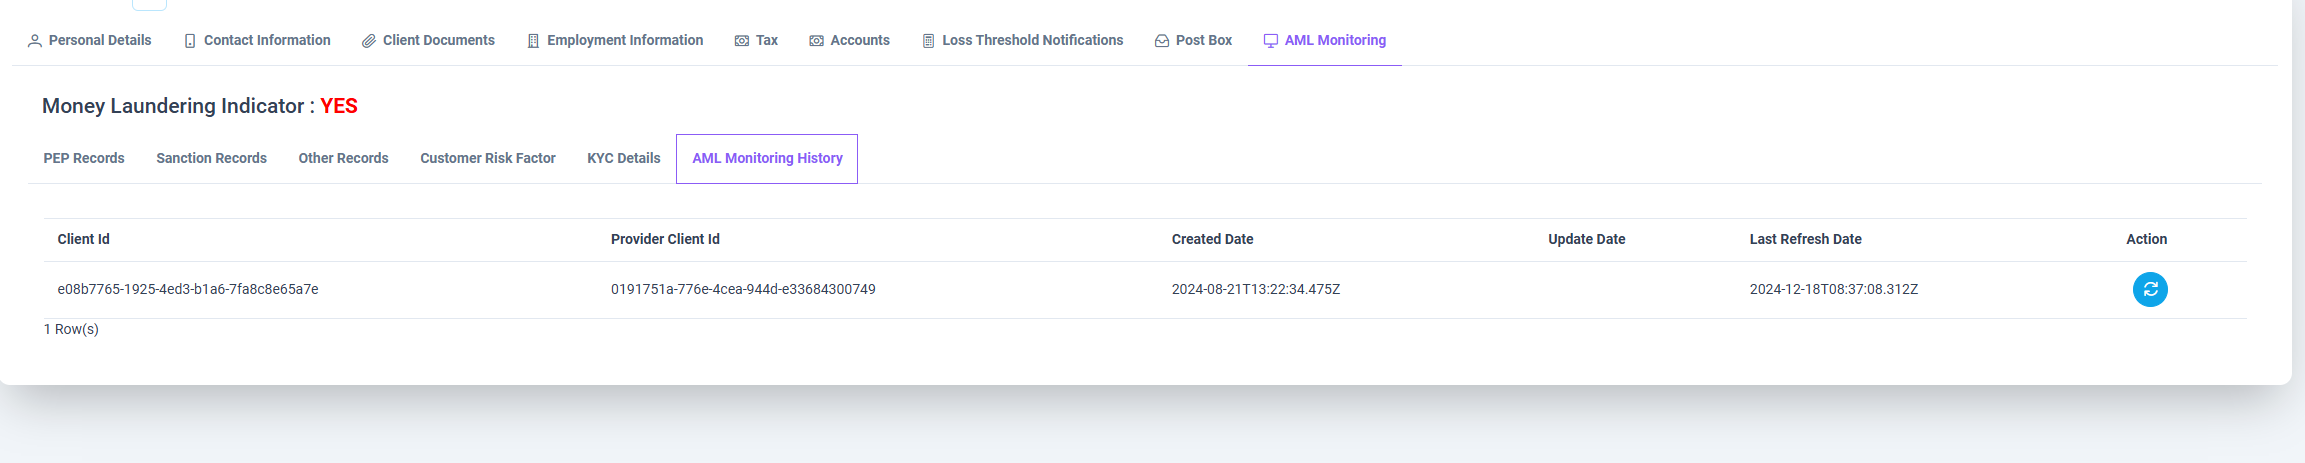
Task: Switch to the Post Box tab
Action: tap(1193, 41)
